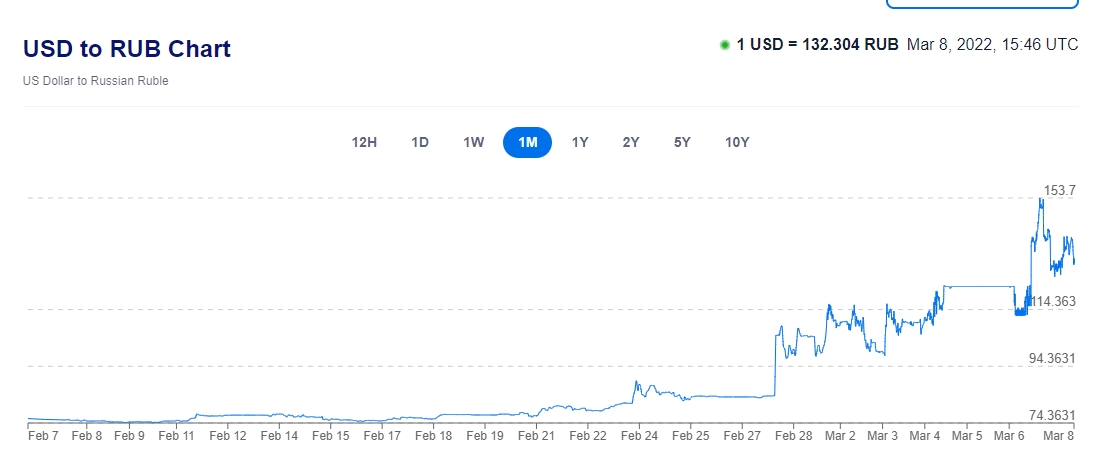Click the Feb 24 date tick
The height and width of the screenshot is (467, 1103).
639,435
